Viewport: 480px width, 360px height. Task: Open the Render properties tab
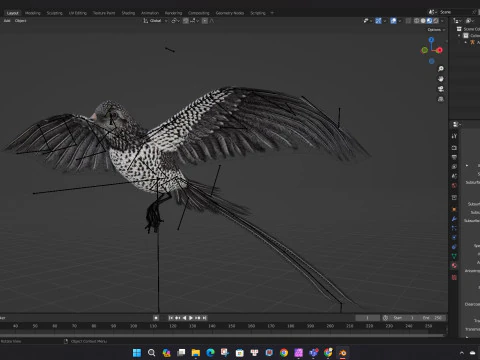pos(454,148)
